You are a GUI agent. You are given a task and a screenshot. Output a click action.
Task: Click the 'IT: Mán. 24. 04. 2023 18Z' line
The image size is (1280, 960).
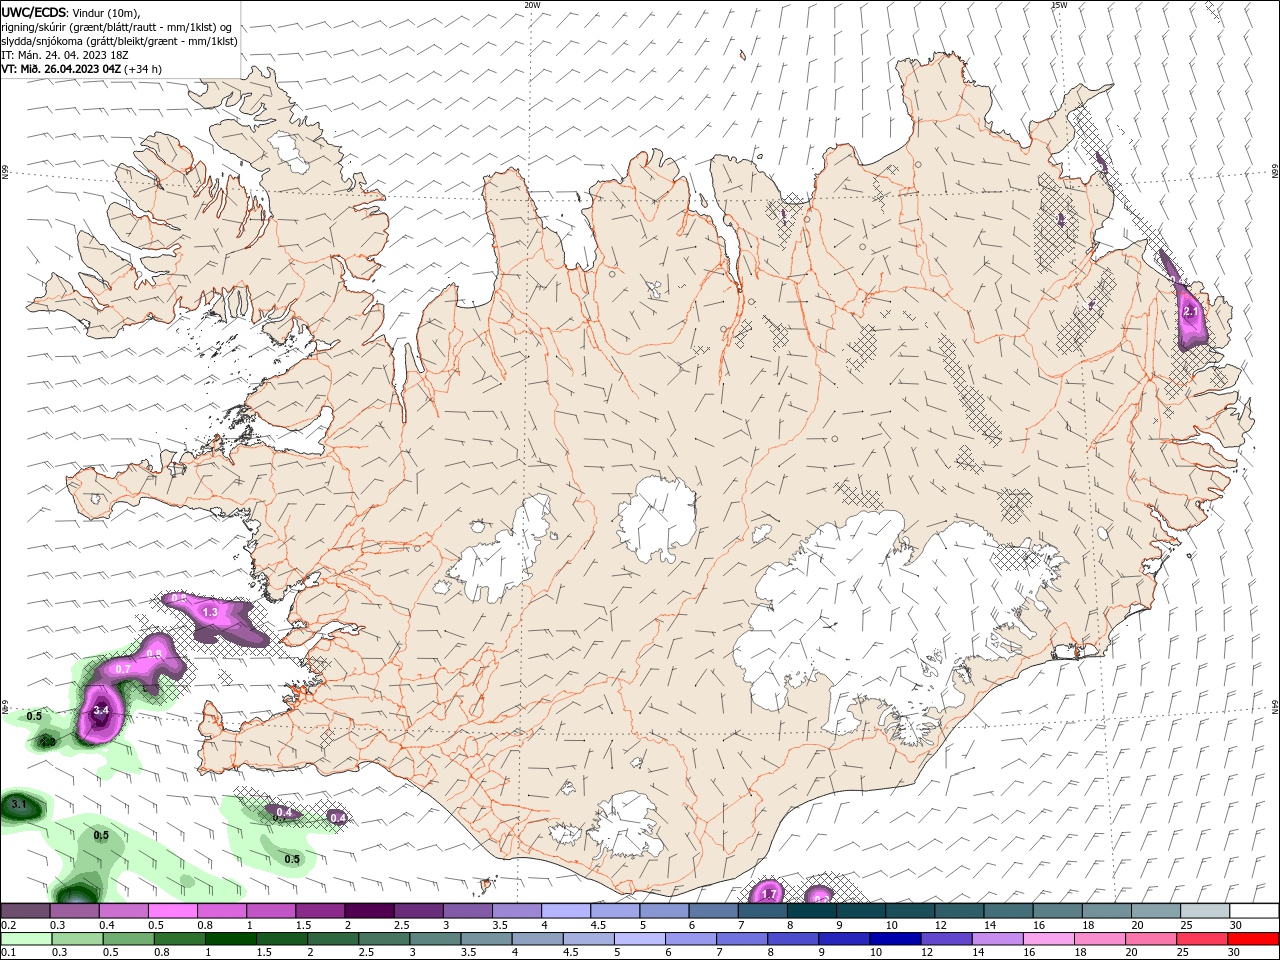click(x=64, y=55)
